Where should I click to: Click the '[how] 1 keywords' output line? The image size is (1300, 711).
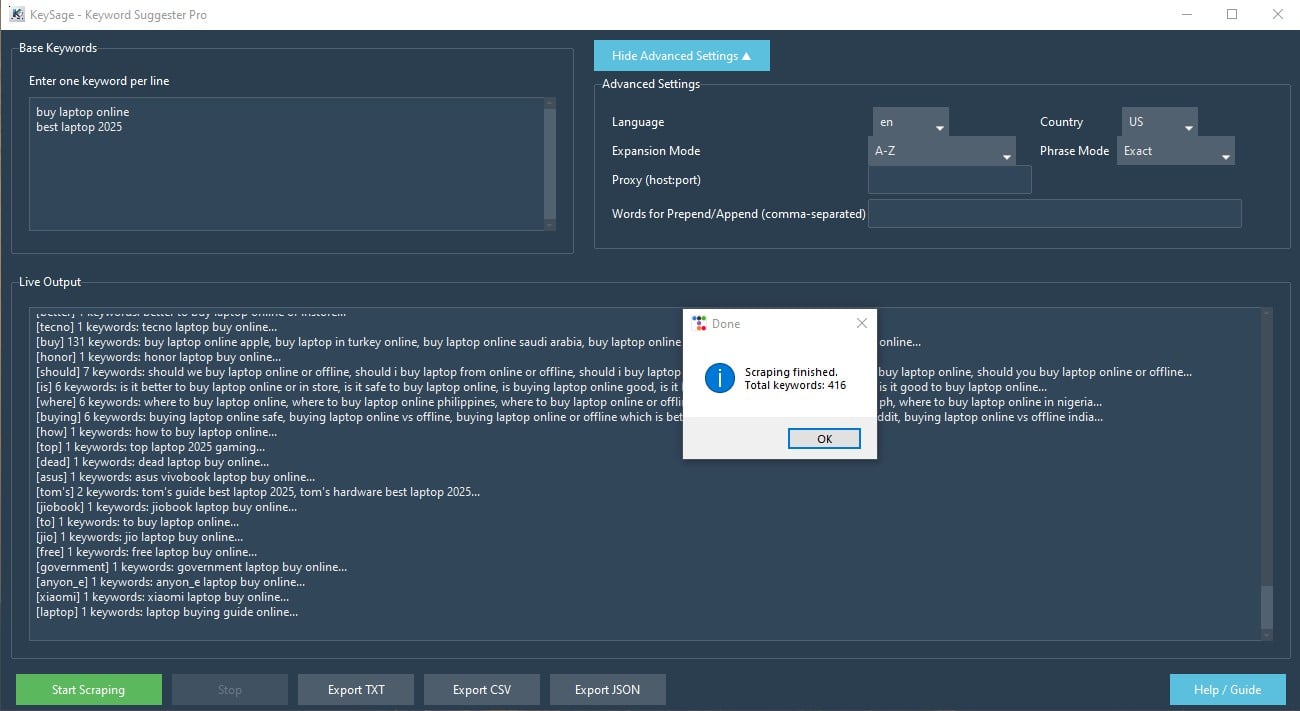(x=156, y=432)
